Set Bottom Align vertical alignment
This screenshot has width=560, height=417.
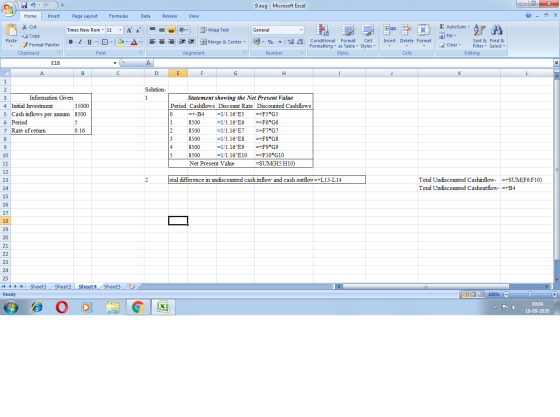[171, 30]
